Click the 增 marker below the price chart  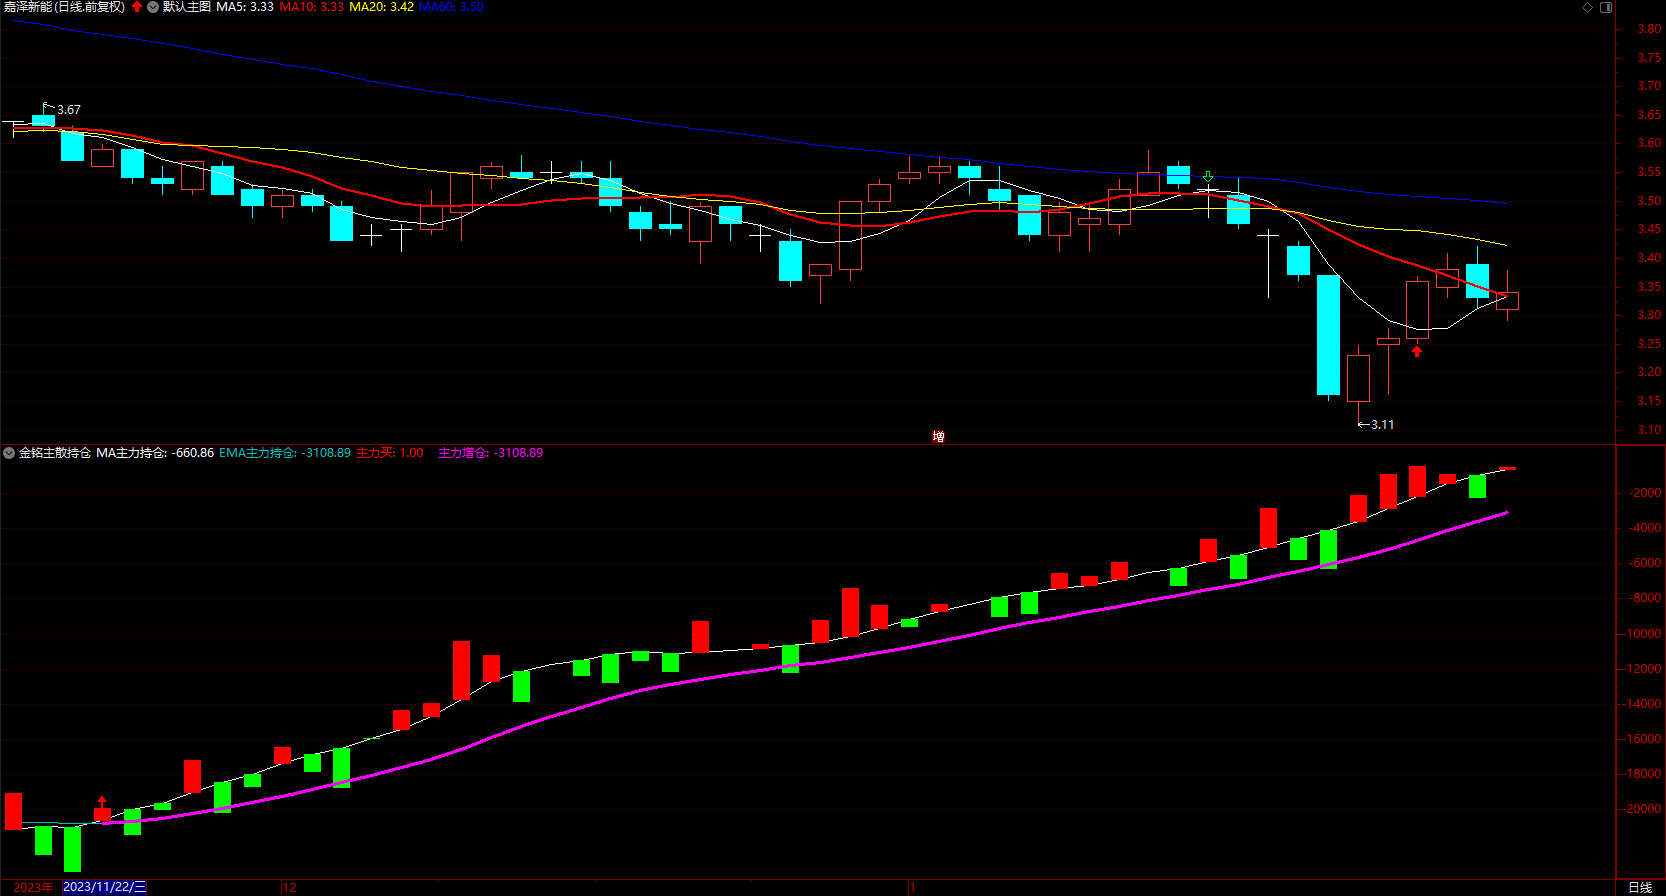[x=938, y=437]
